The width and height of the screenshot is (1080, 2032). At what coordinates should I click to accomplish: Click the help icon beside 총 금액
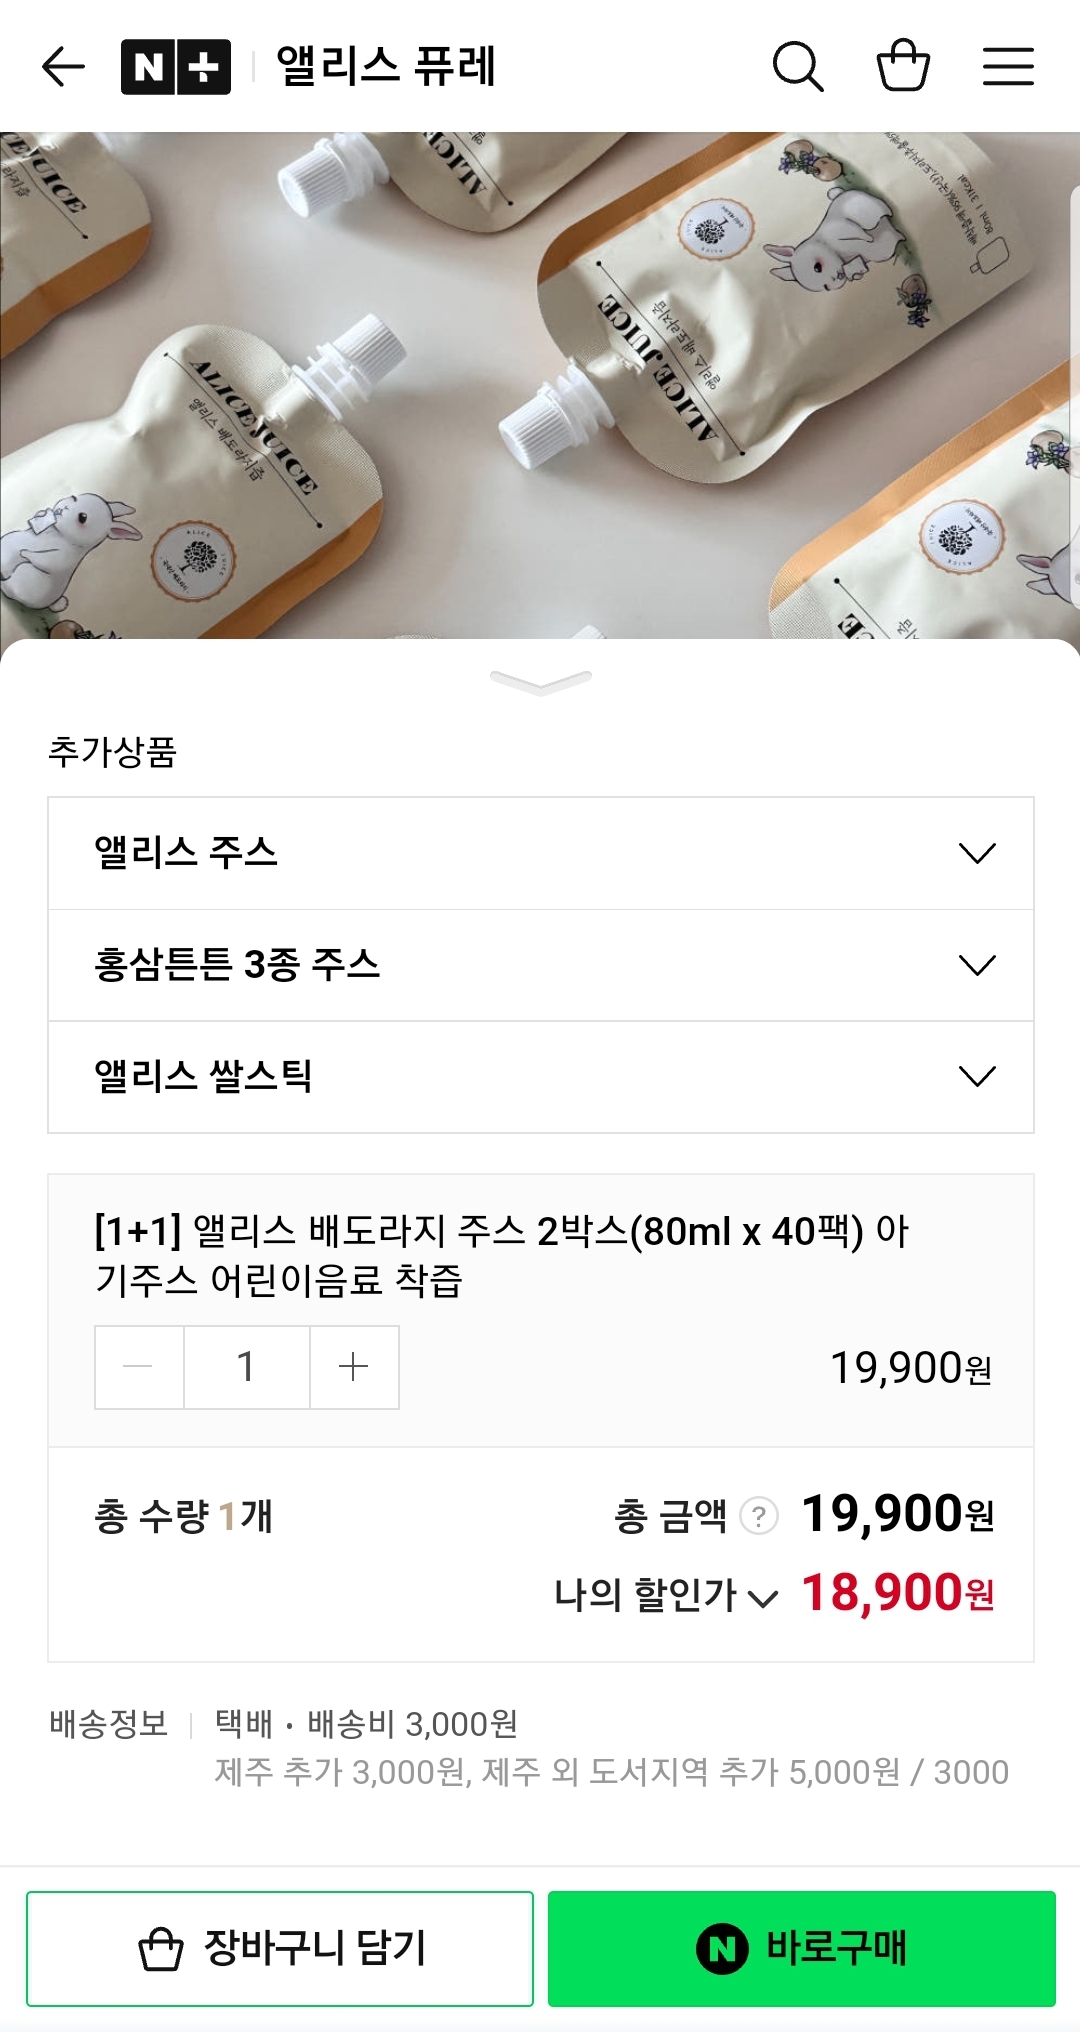[x=759, y=1516]
